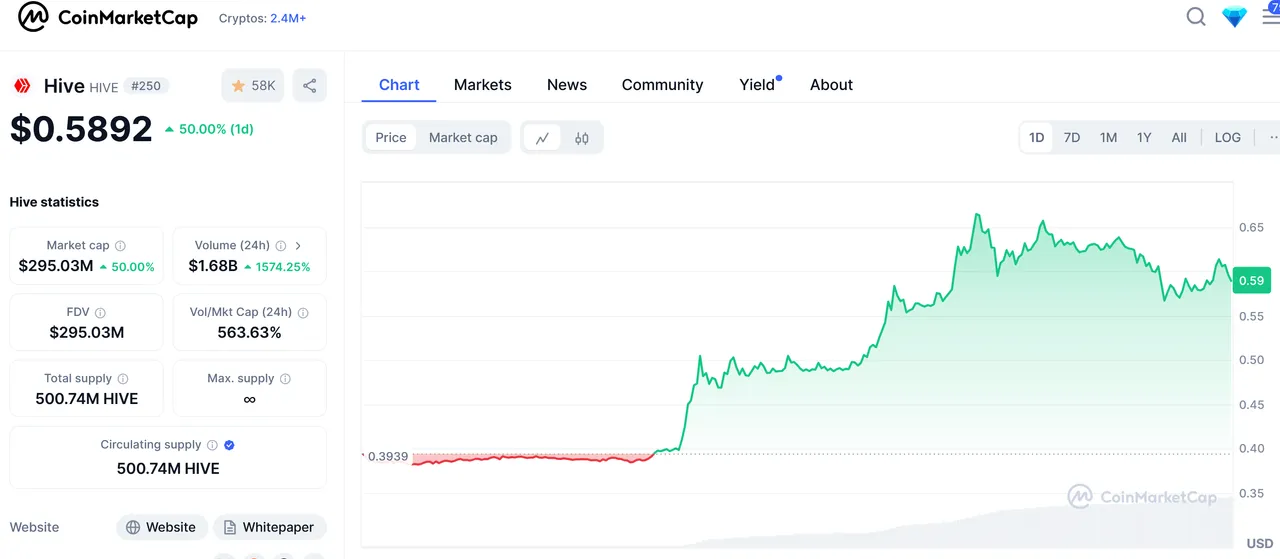This screenshot has width=1280, height=559.
Task: Select the Price toggle
Action: 391,138
